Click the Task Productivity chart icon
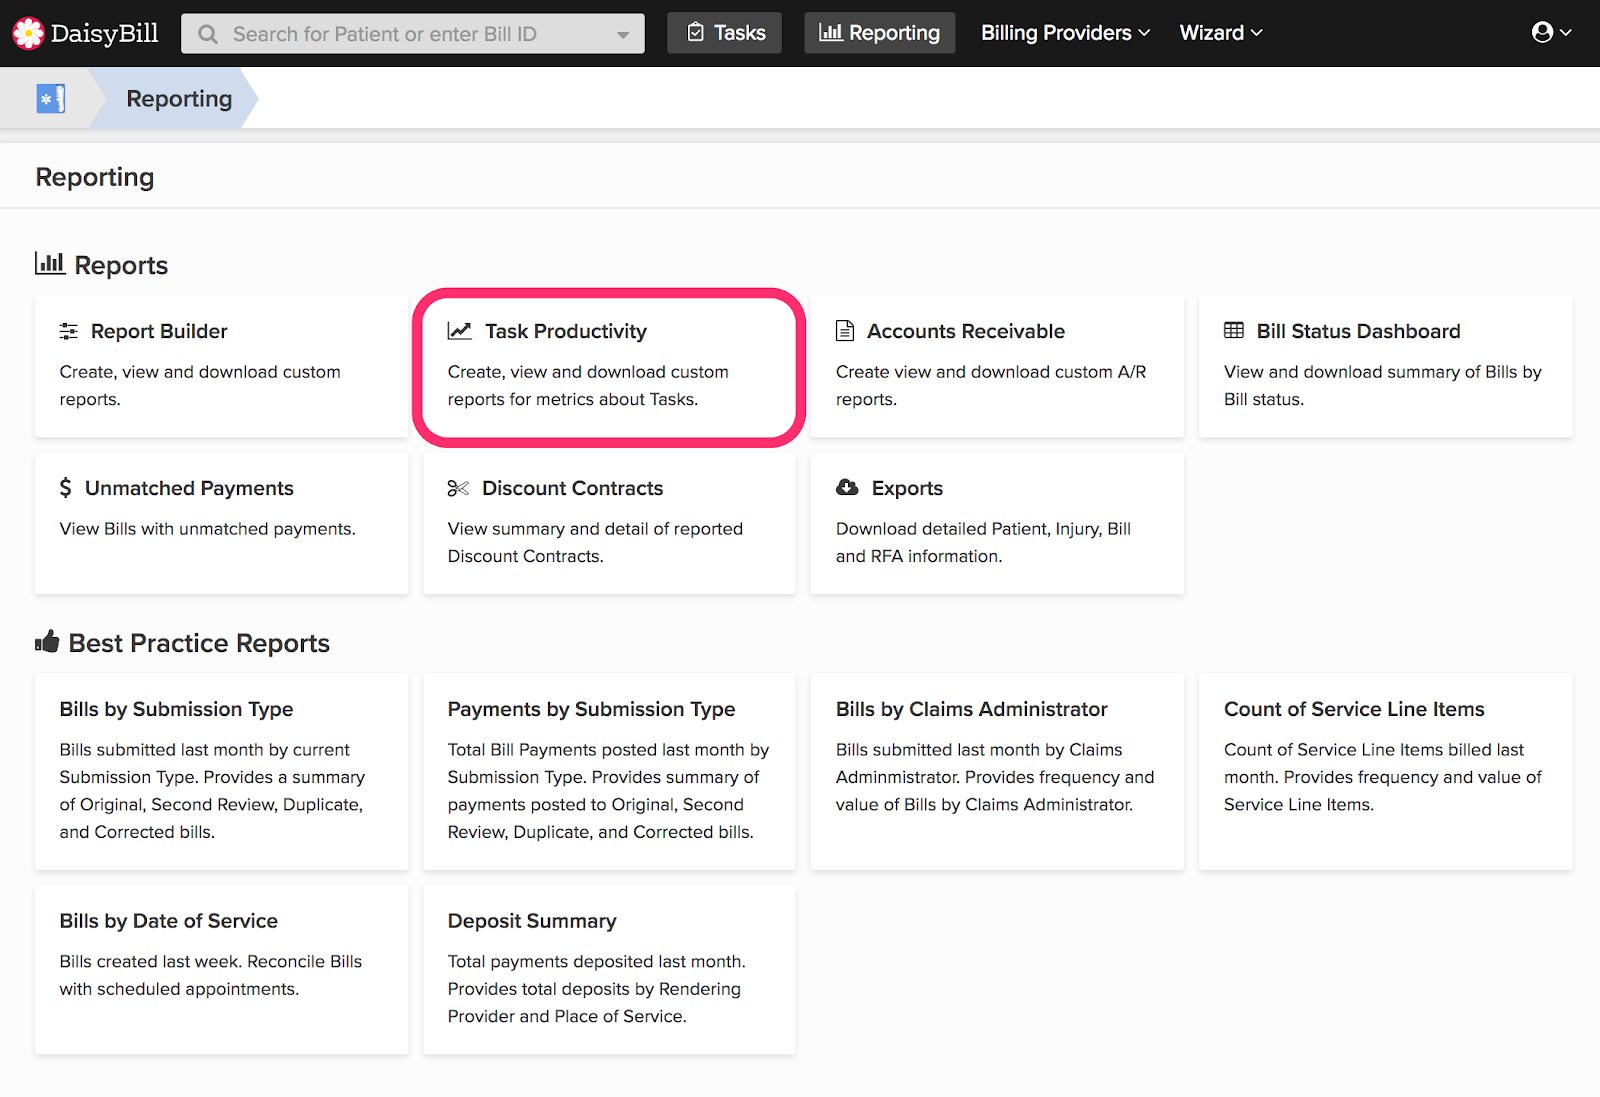Viewport: 1600px width, 1097px height. click(x=460, y=331)
